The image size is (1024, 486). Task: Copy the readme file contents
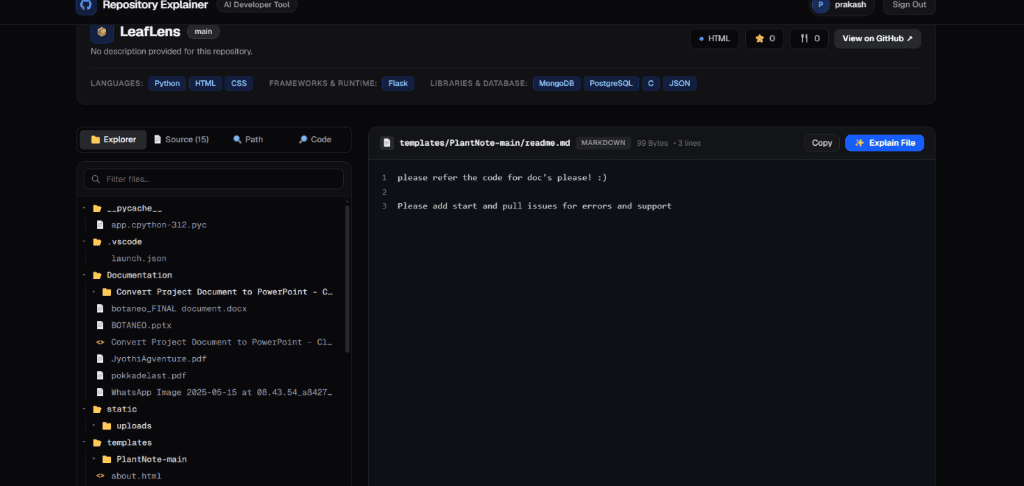click(822, 142)
